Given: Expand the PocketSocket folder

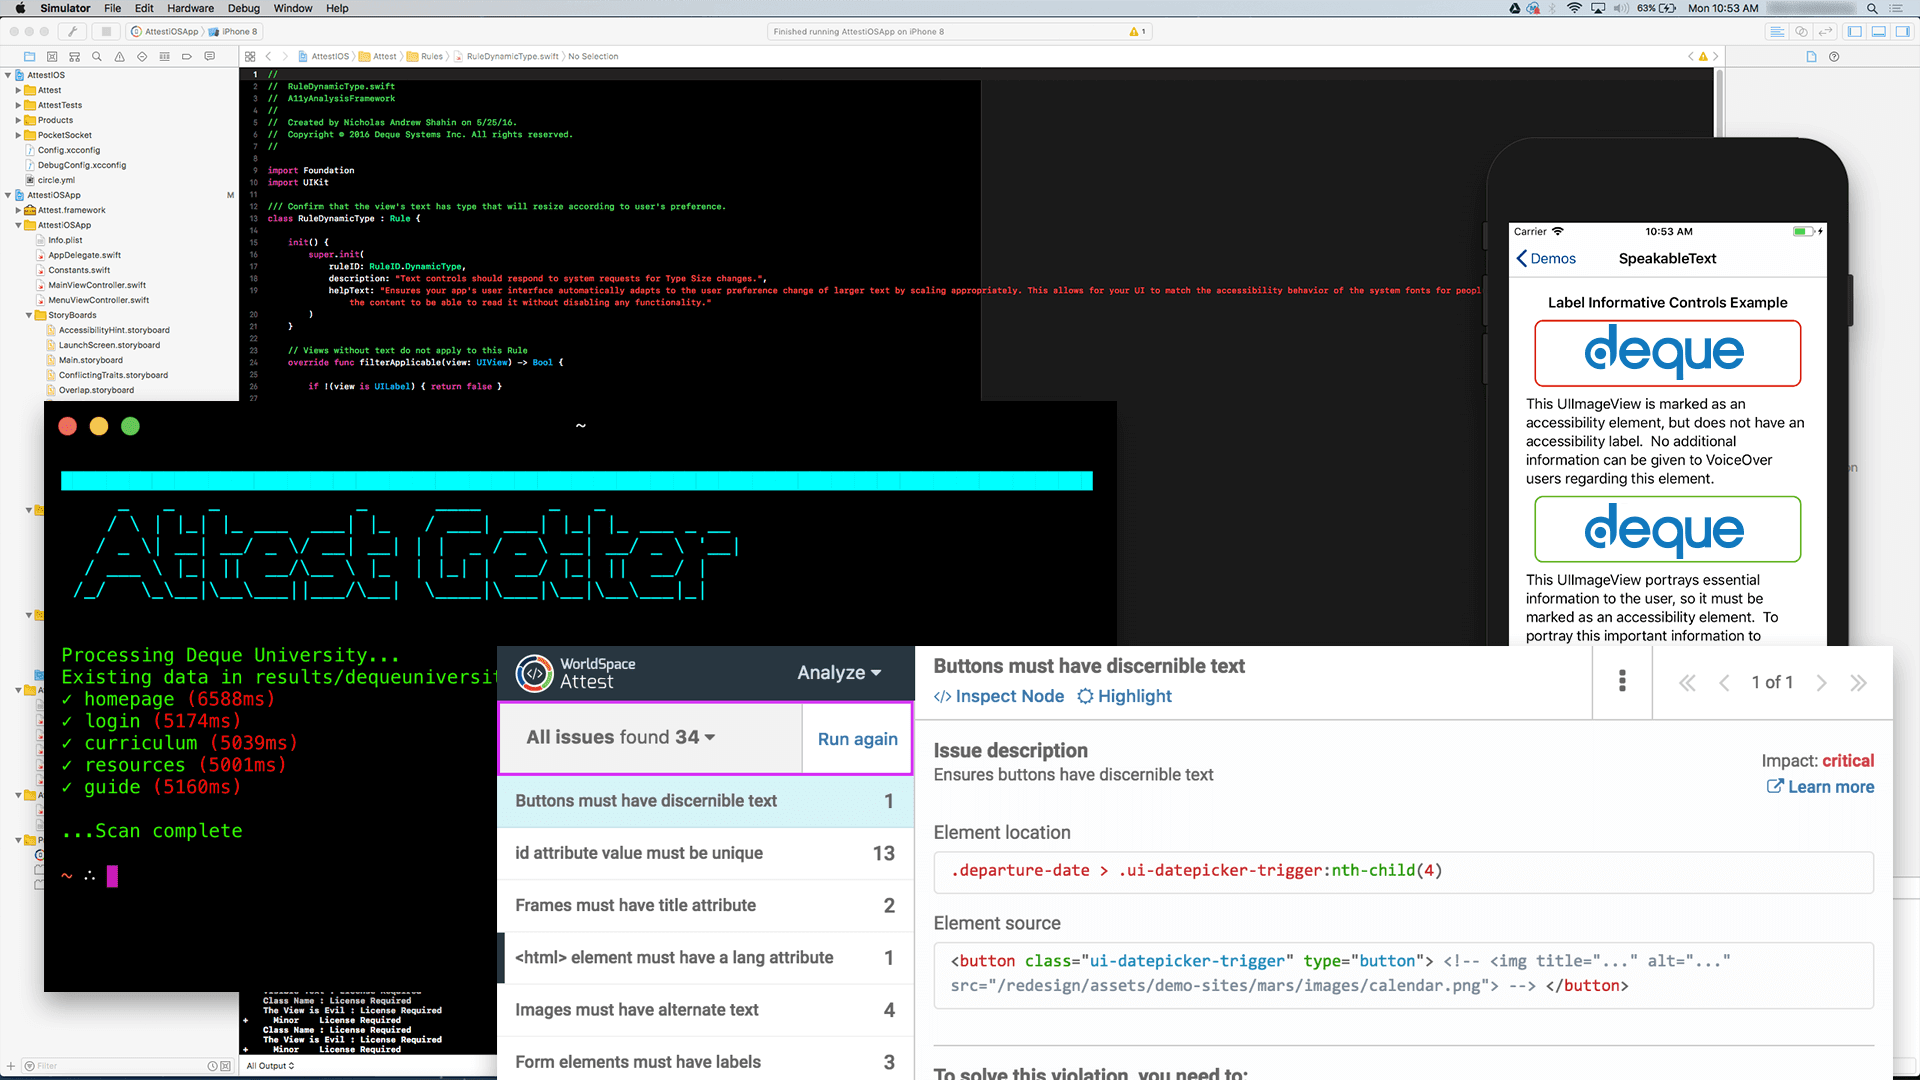Looking at the screenshot, I should coord(18,135).
